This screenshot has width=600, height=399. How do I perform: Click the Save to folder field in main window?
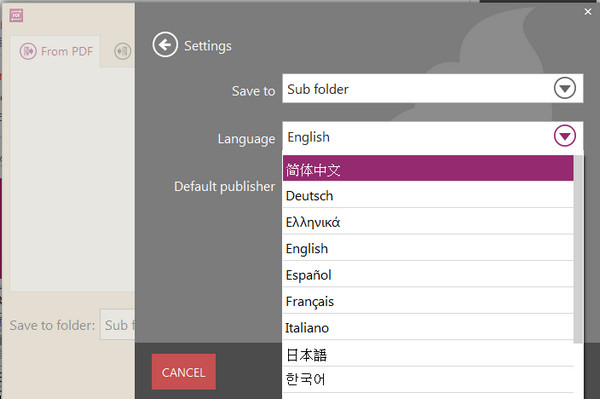118,325
